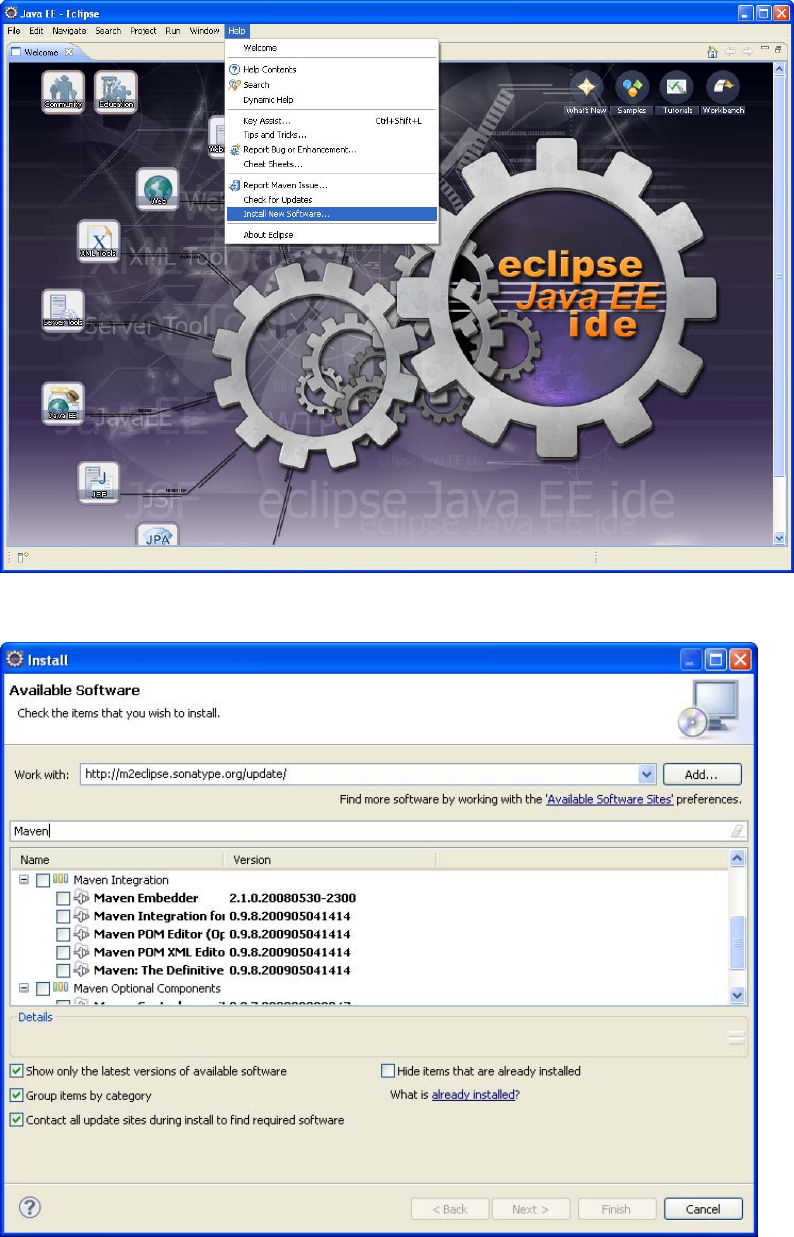Choose Key Assist menu item
The height and width of the screenshot is (1237, 794).
coord(331,121)
